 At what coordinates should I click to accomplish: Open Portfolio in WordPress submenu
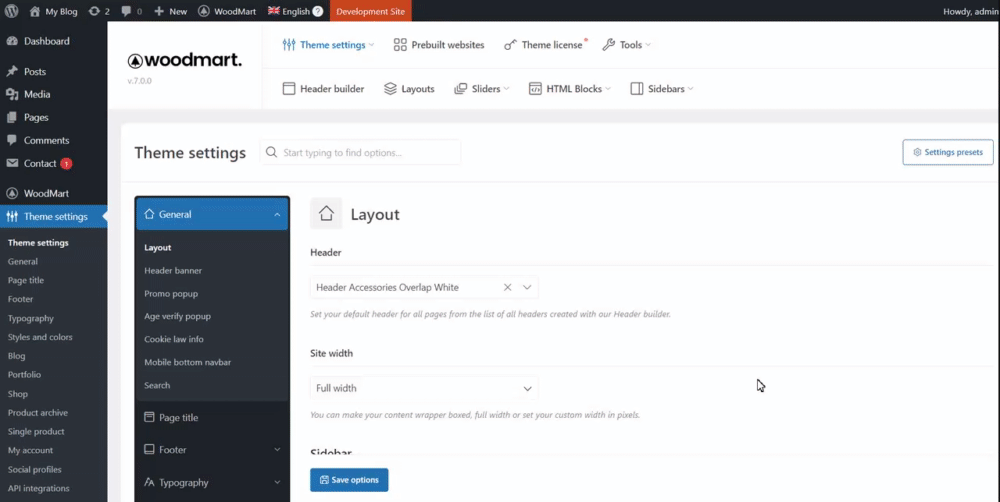(x=24, y=374)
